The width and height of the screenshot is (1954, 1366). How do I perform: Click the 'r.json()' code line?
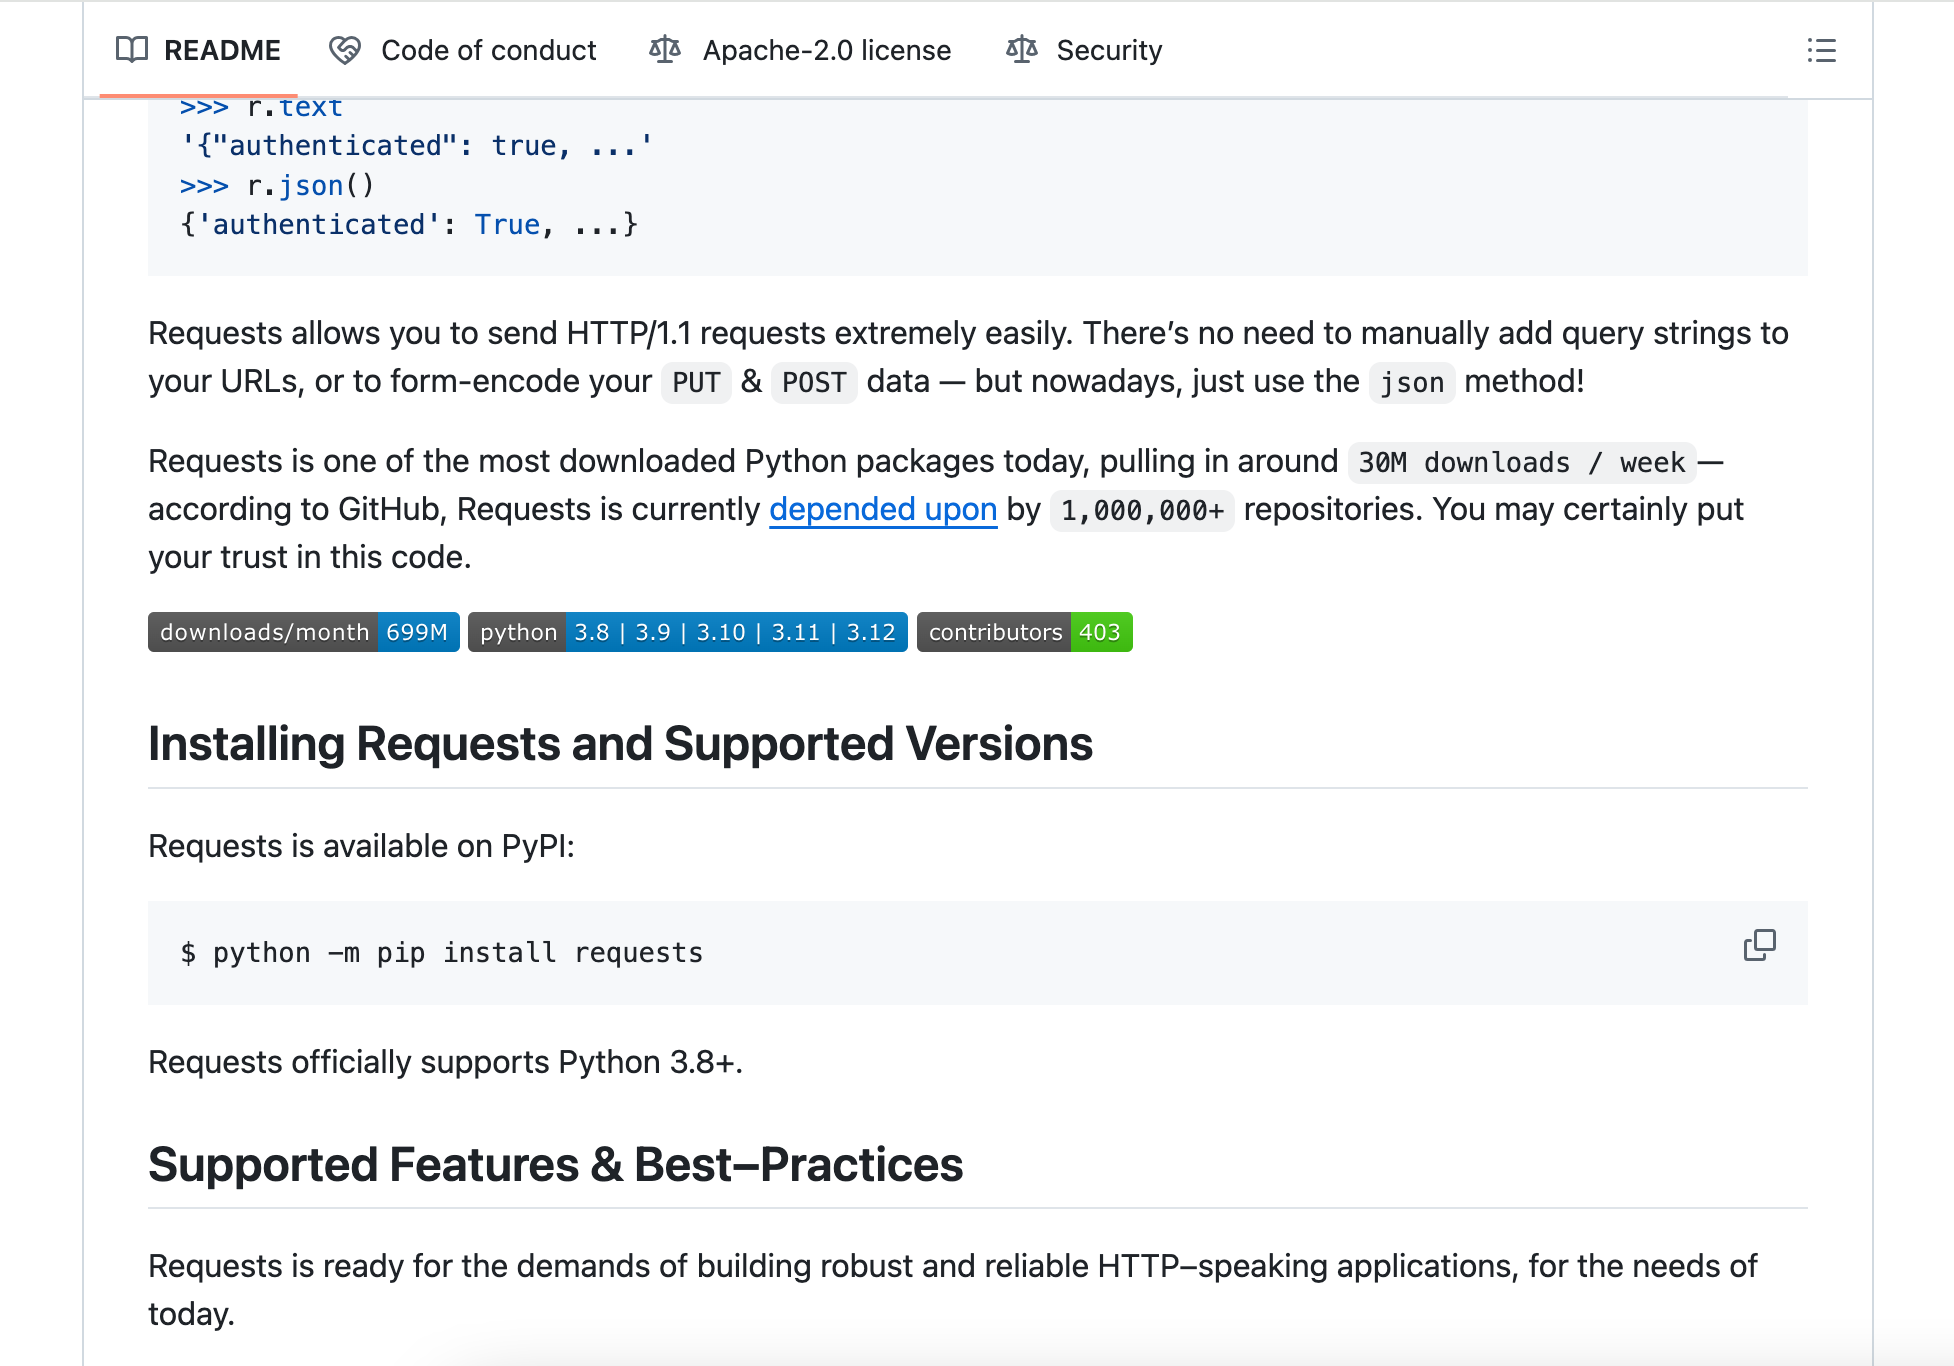277,185
